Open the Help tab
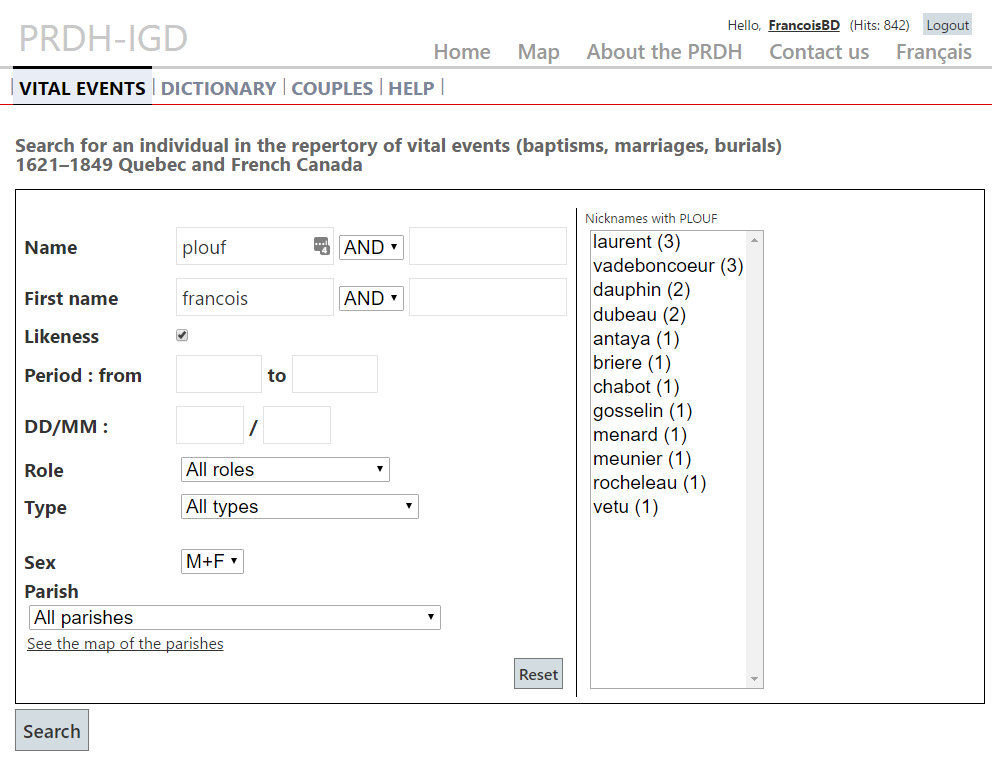The width and height of the screenshot is (993, 758). click(x=411, y=88)
